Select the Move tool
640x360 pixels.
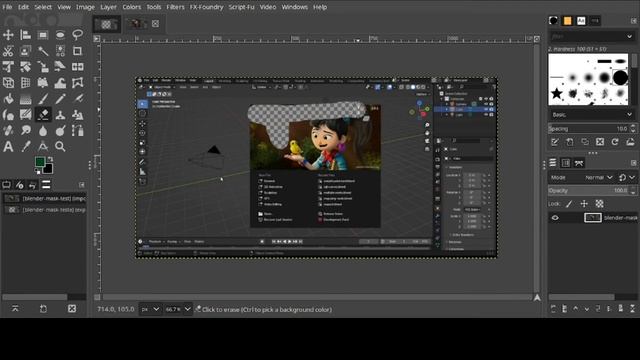(8, 35)
